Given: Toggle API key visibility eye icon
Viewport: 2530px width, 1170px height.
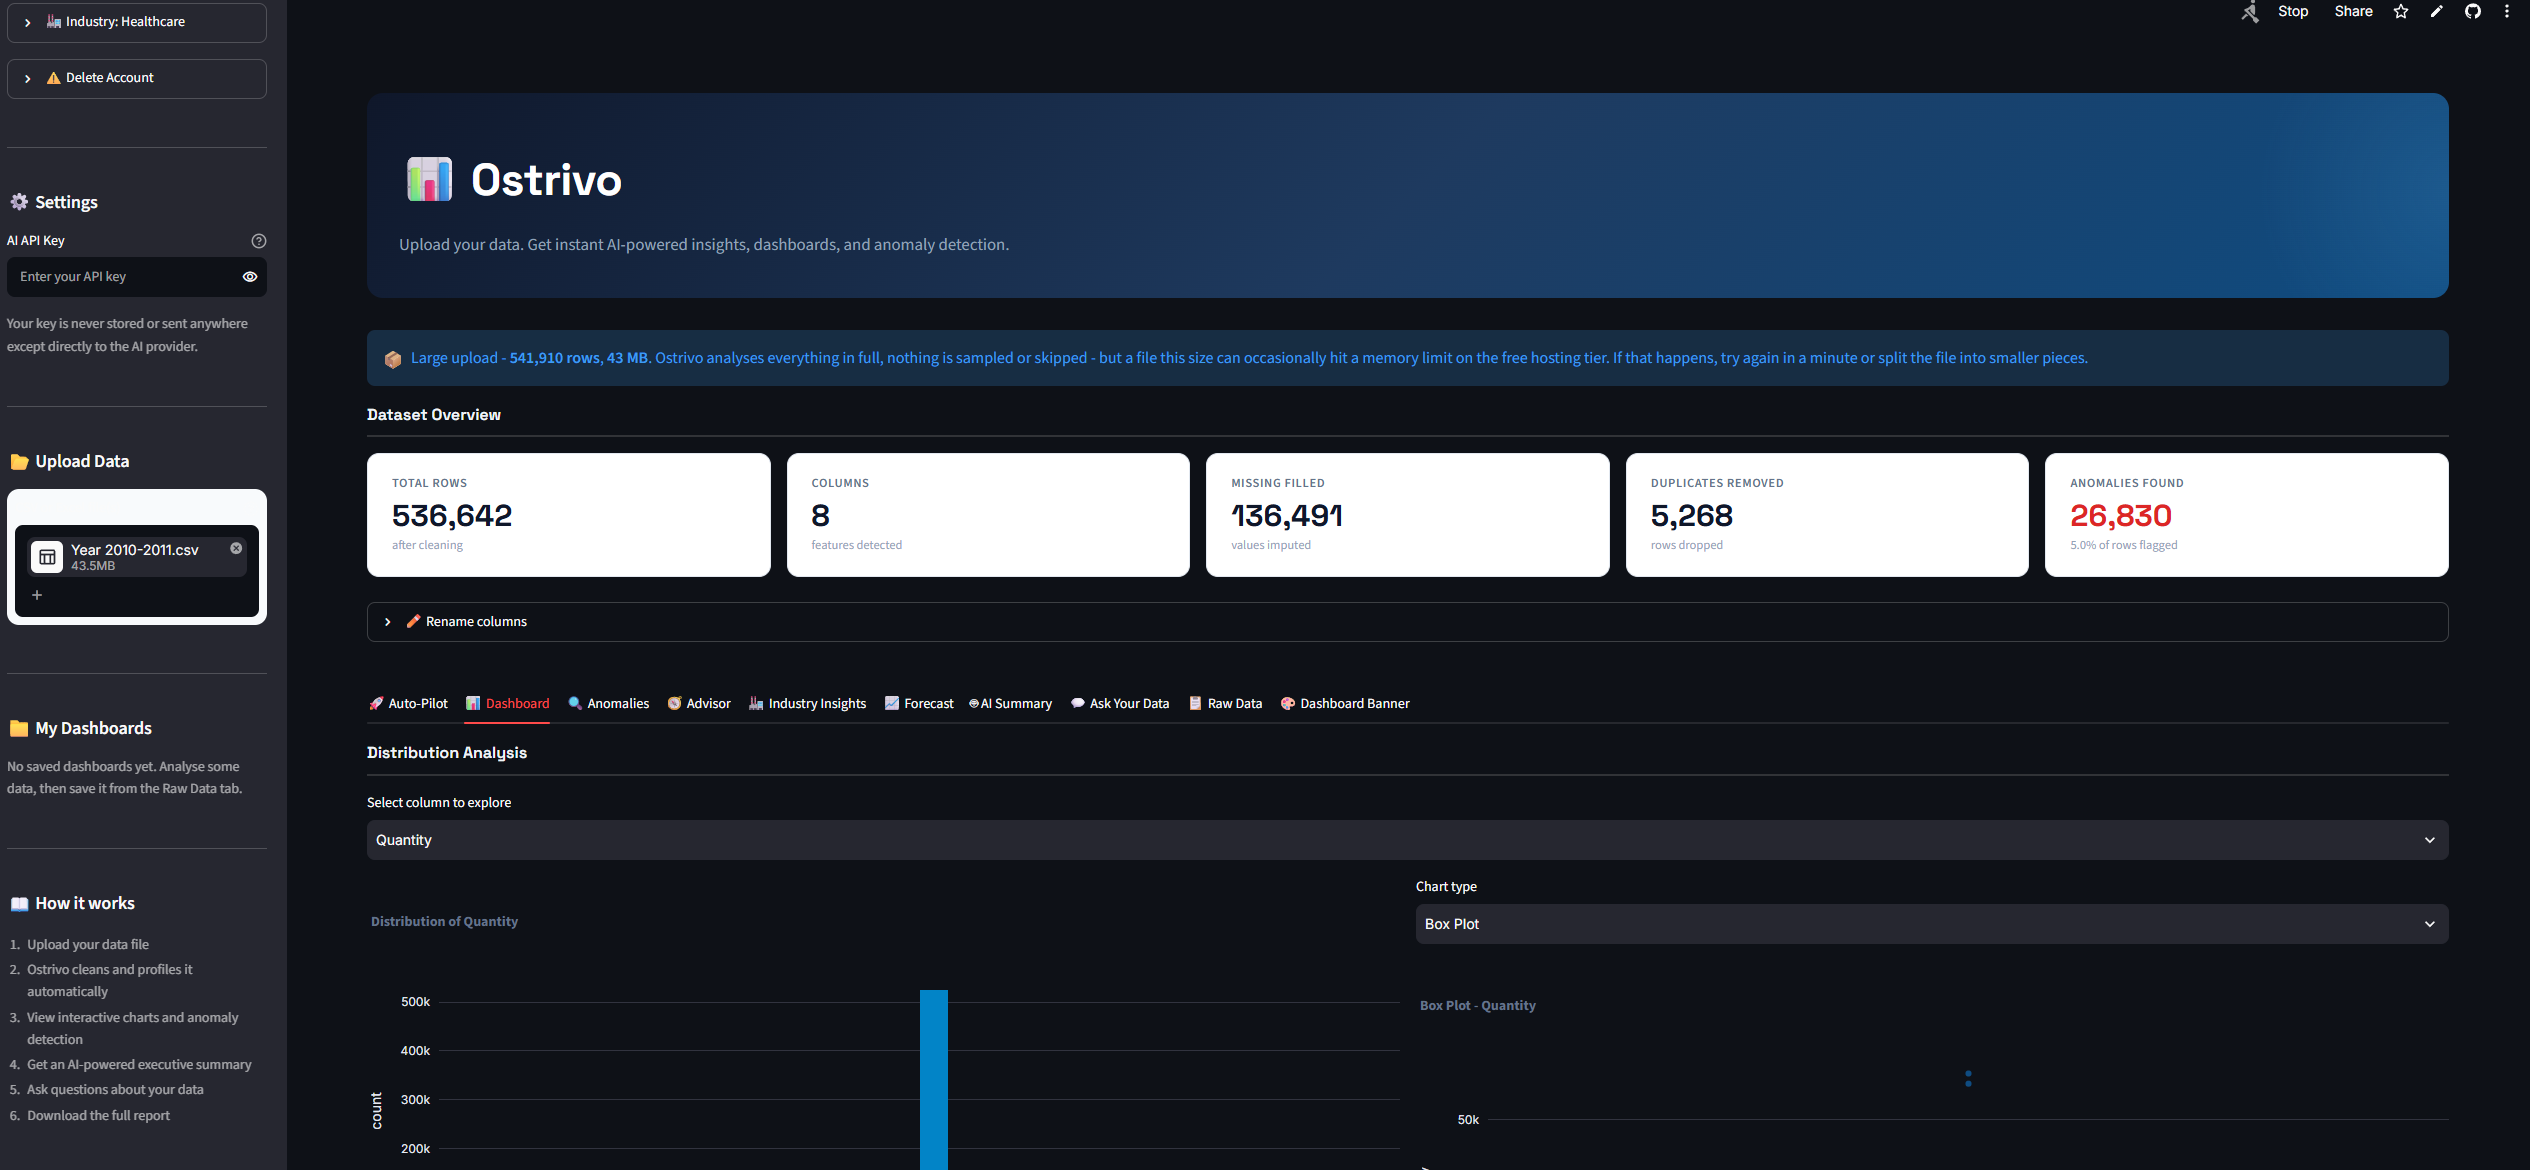Looking at the screenshot, I should (x=250, y=277).
